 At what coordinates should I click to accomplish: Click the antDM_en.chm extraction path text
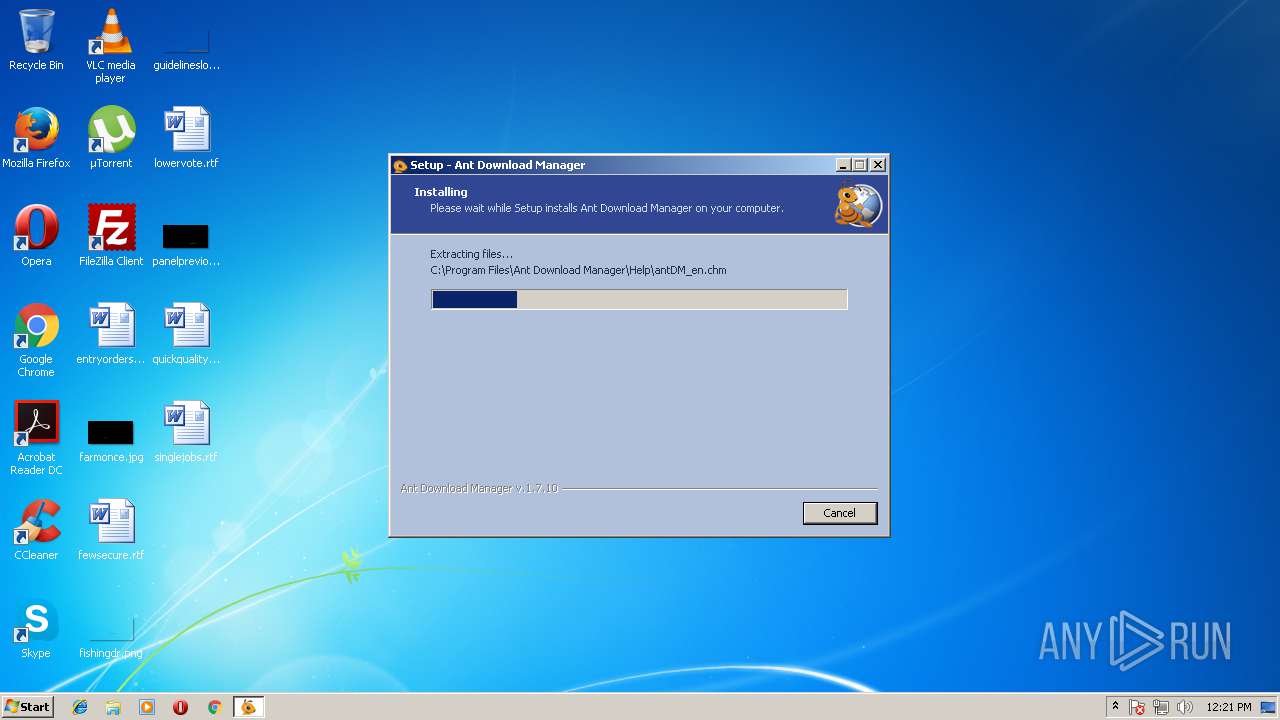pyautogui.click(x=578, y=270)
